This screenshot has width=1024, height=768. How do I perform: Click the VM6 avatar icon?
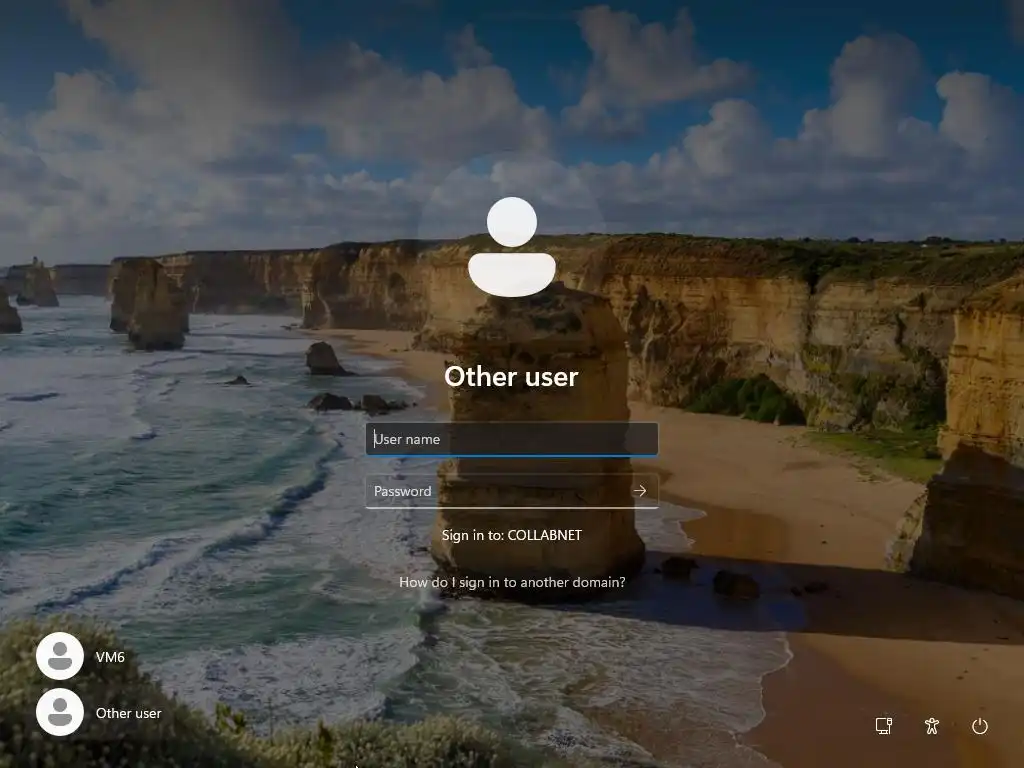(60, 656)
